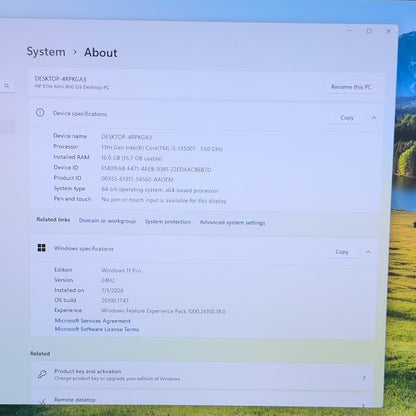Screen dimensions: 416x416
Task: Open the System protection link
Action: click(x=168, y=222)
